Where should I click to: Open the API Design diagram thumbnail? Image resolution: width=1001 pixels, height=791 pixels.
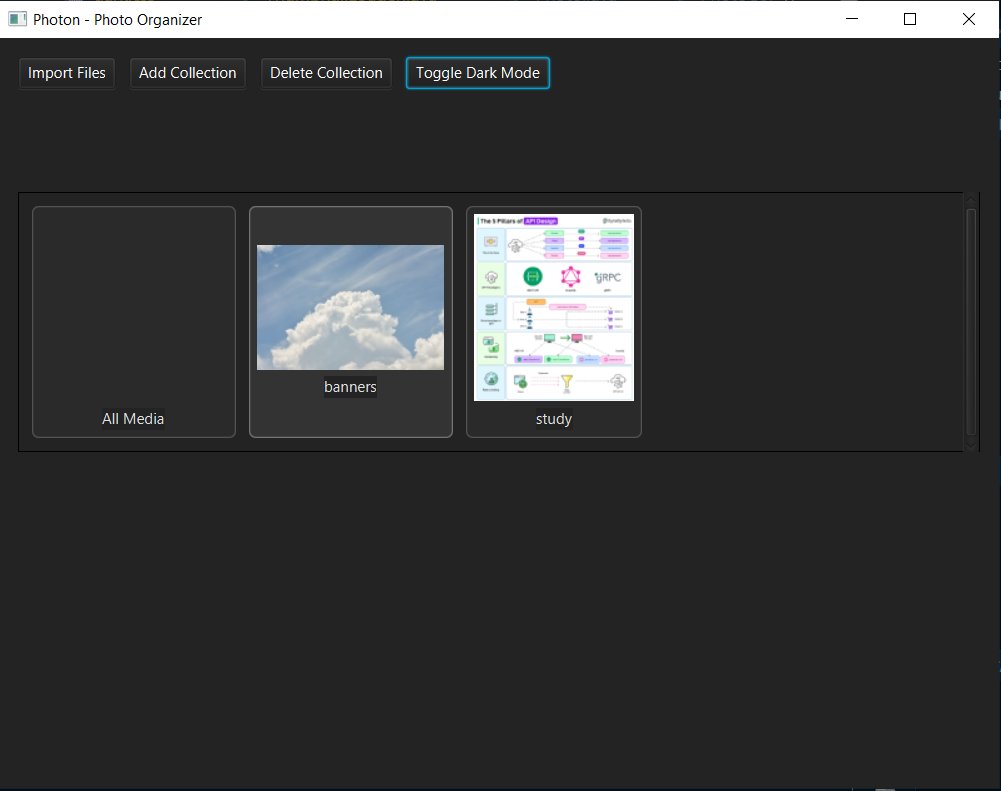(554, 307)
